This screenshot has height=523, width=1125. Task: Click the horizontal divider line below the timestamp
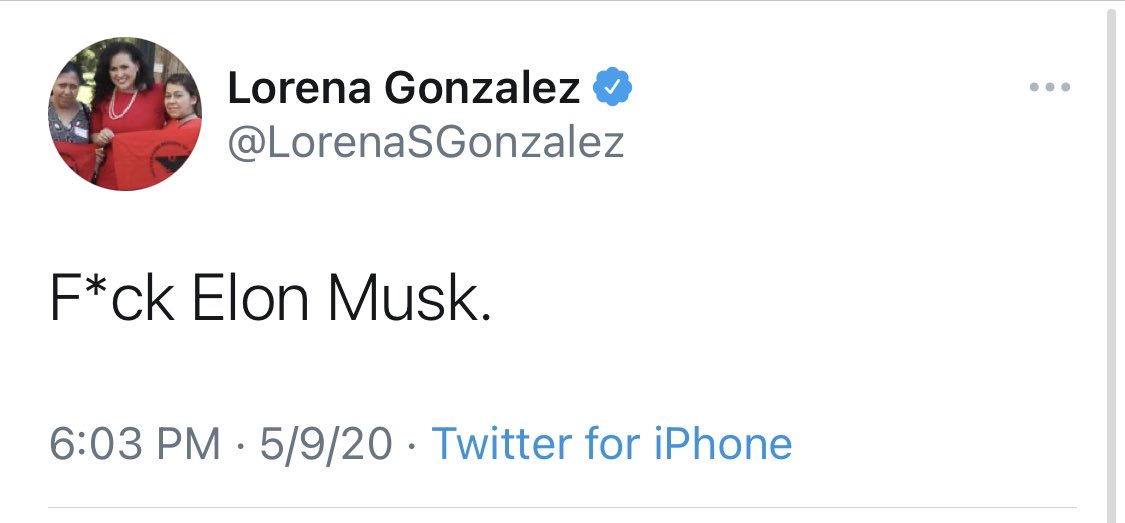pyautogui.click(x=562, y=507)
